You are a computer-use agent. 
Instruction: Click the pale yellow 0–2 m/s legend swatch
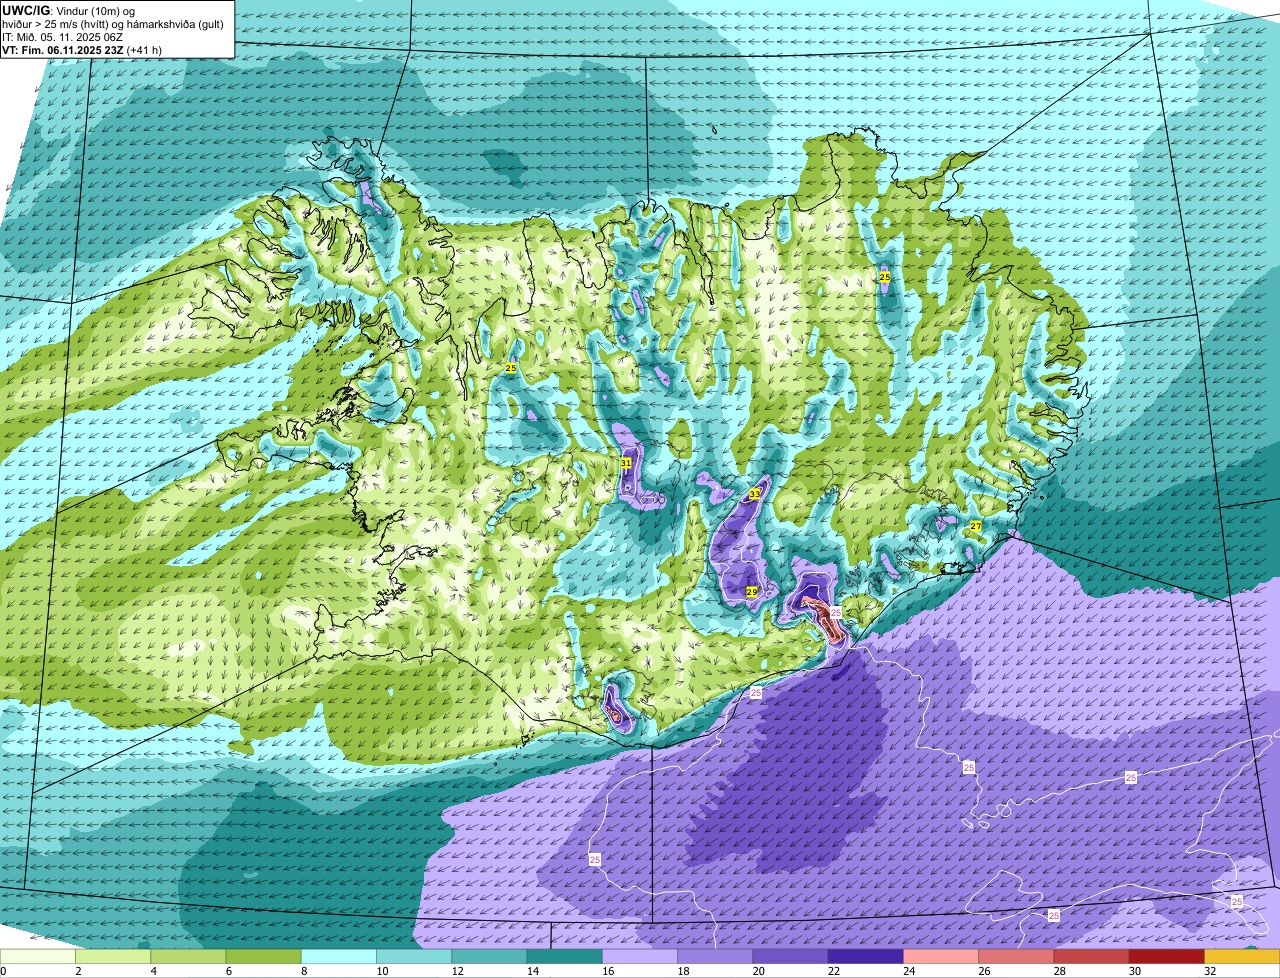(x=38, y=957)
